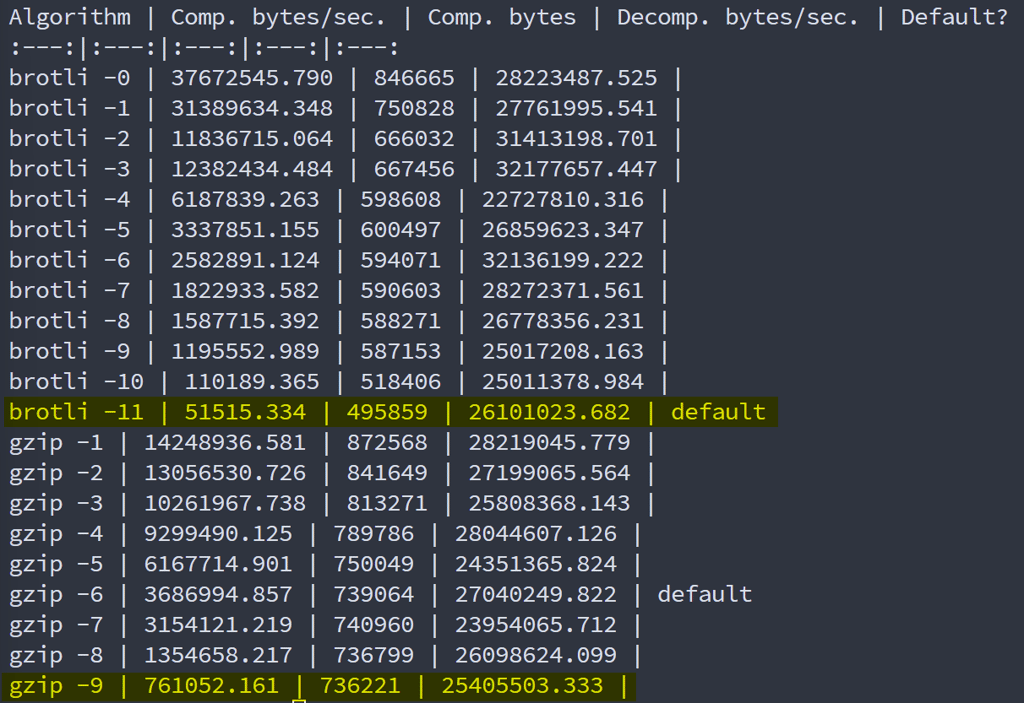Click value 750828
Viewport: 1024px width, 703px height.
414,108
